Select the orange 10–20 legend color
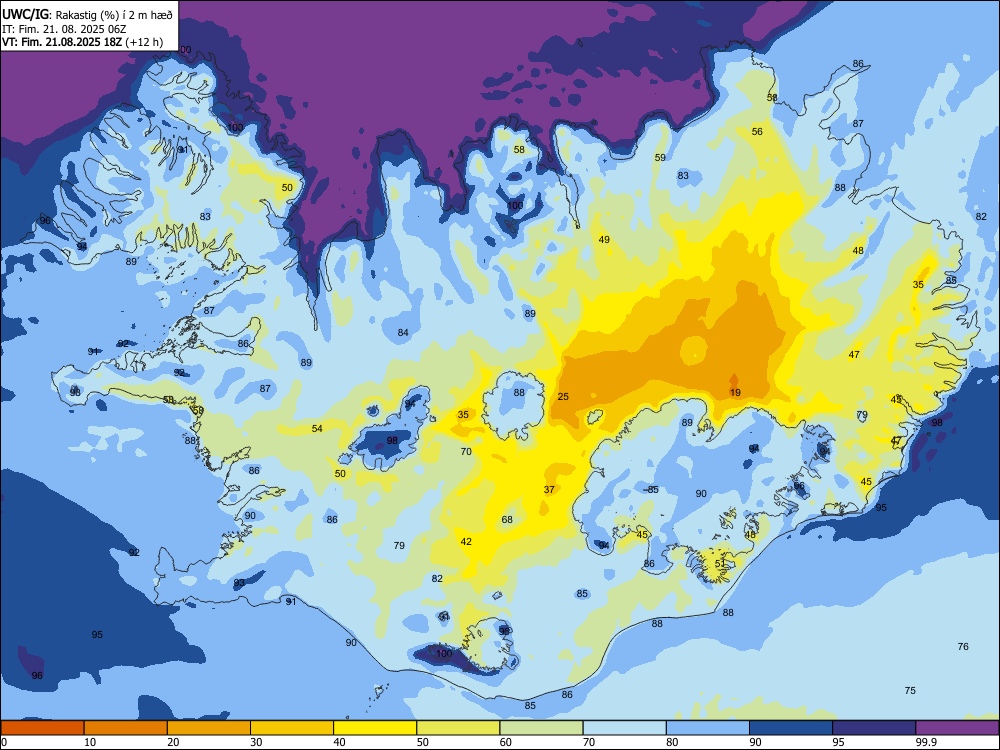 [x=126, y=728]
